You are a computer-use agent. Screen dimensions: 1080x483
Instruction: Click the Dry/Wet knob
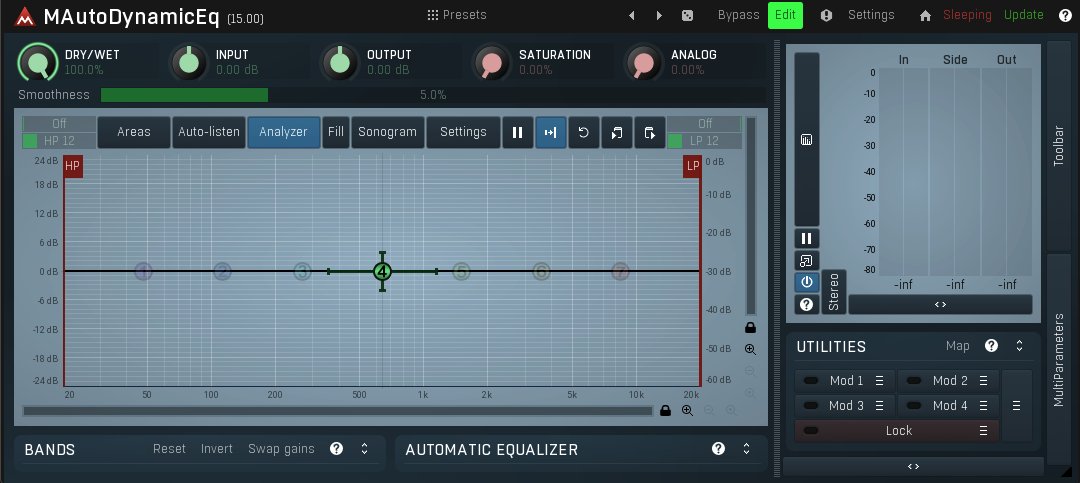pyautogui.click(x=38, y=63)
